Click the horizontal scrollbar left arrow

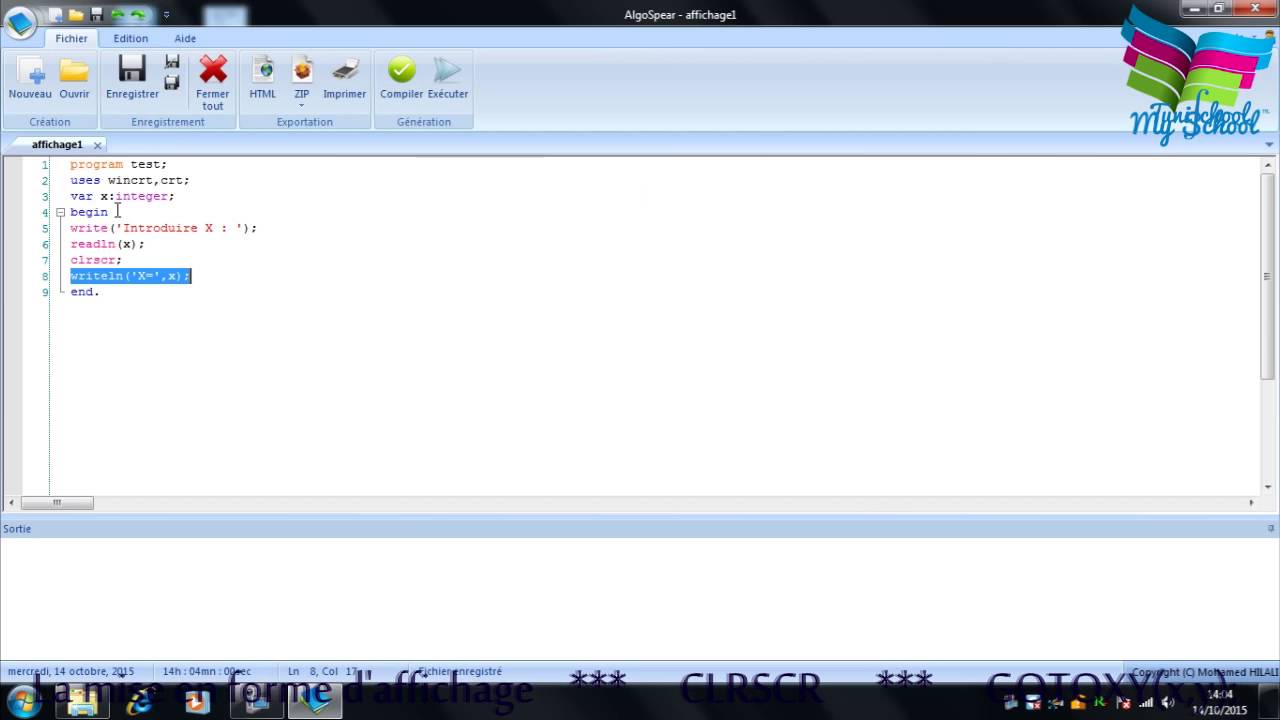point(11,503)
